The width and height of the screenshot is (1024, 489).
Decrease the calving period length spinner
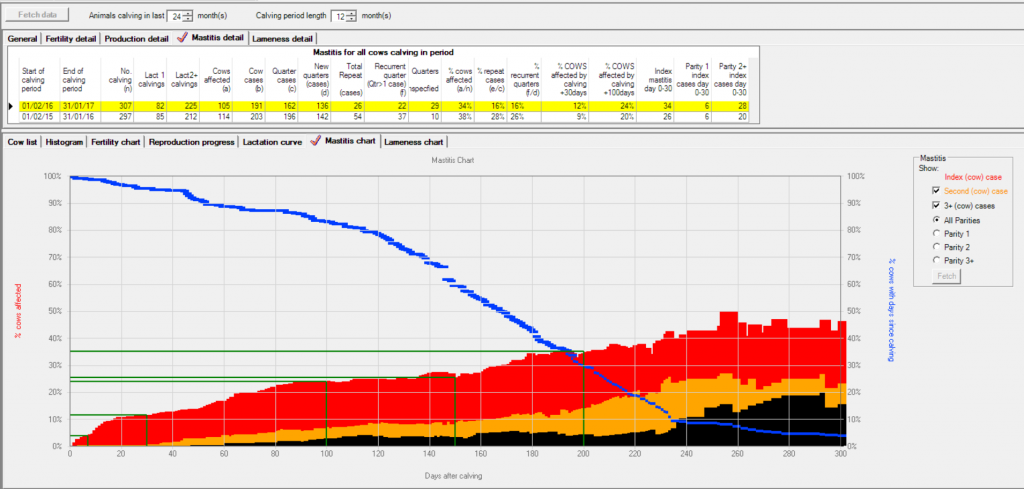pos(352,20)
